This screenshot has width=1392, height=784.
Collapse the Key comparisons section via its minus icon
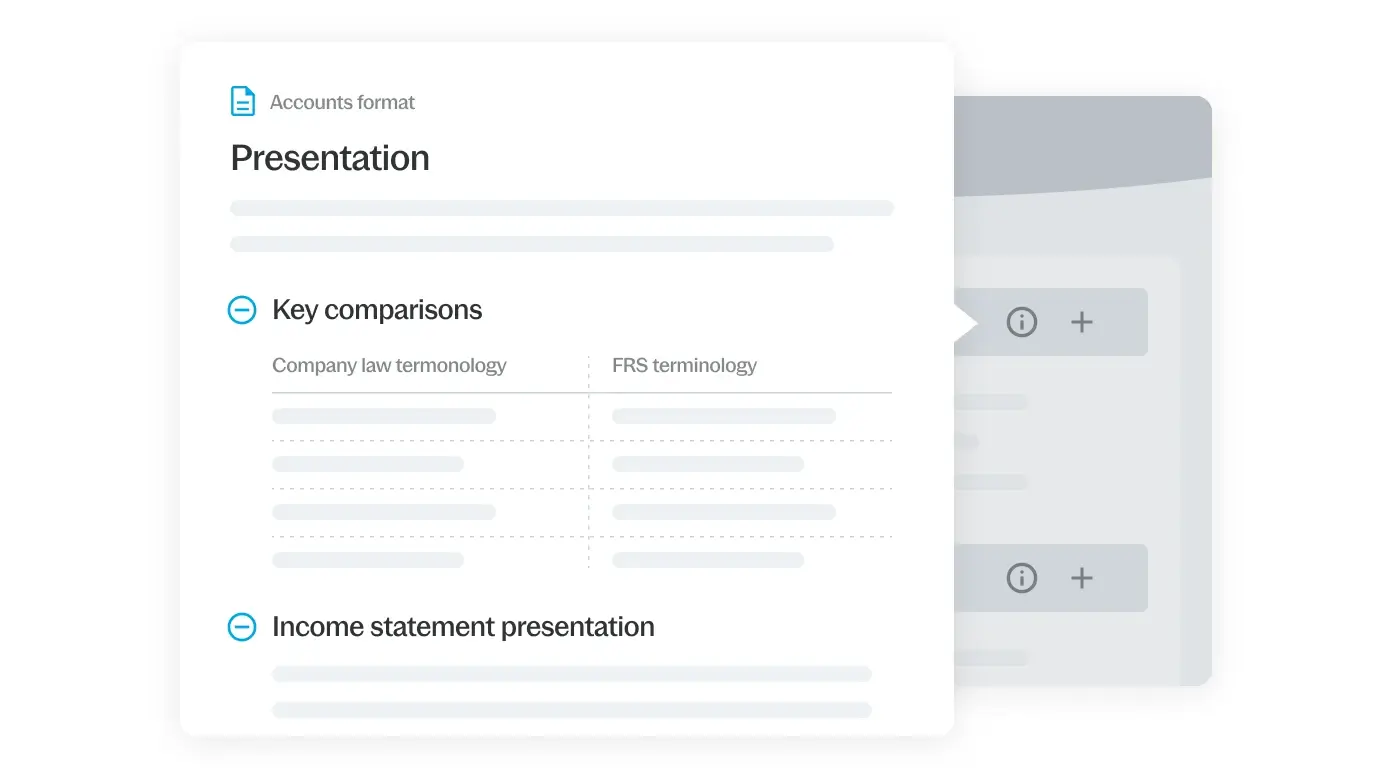[x=242, y=310]
